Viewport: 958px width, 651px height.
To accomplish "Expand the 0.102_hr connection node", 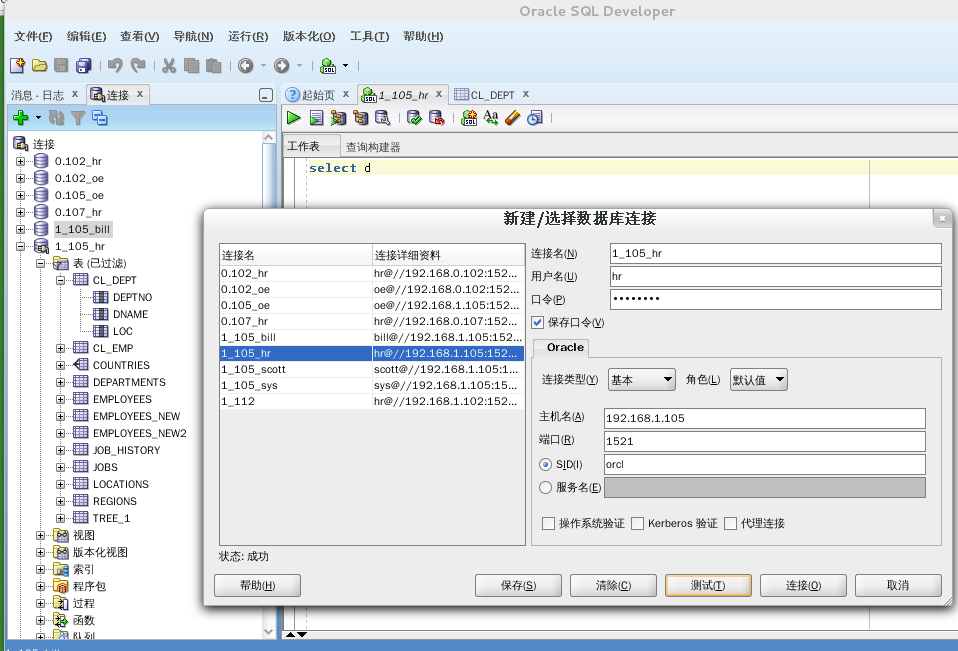I will (21, 161).
